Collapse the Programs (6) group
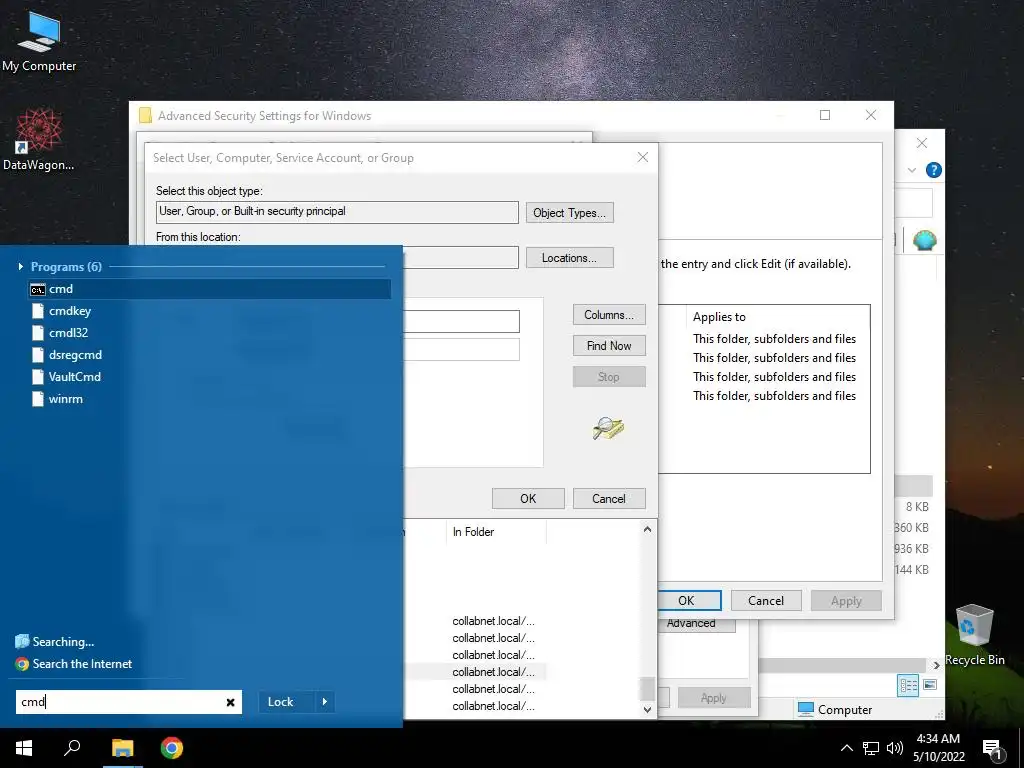The image size is (1024, 768). (21, 266)
